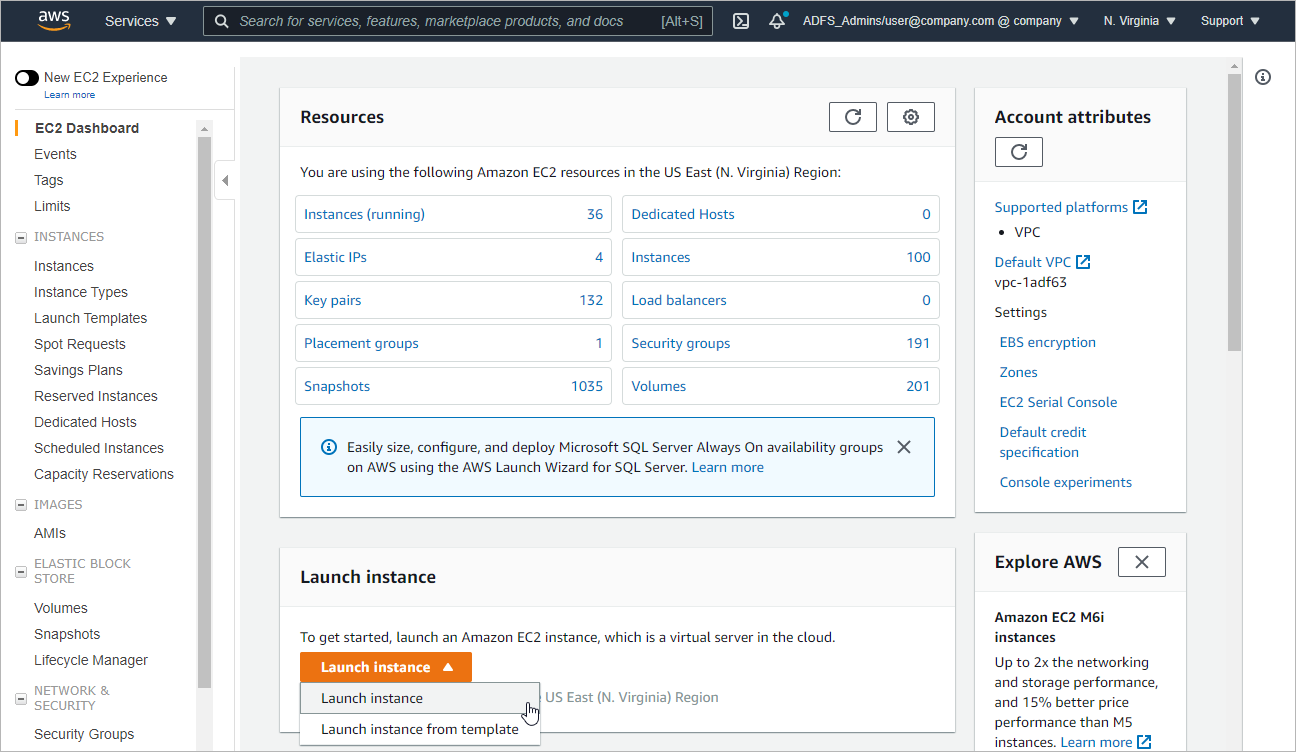Viewport: 1296px width, 752px height.
Task: Open Security Groups in sidebar
Action: (x=84, y=734)
